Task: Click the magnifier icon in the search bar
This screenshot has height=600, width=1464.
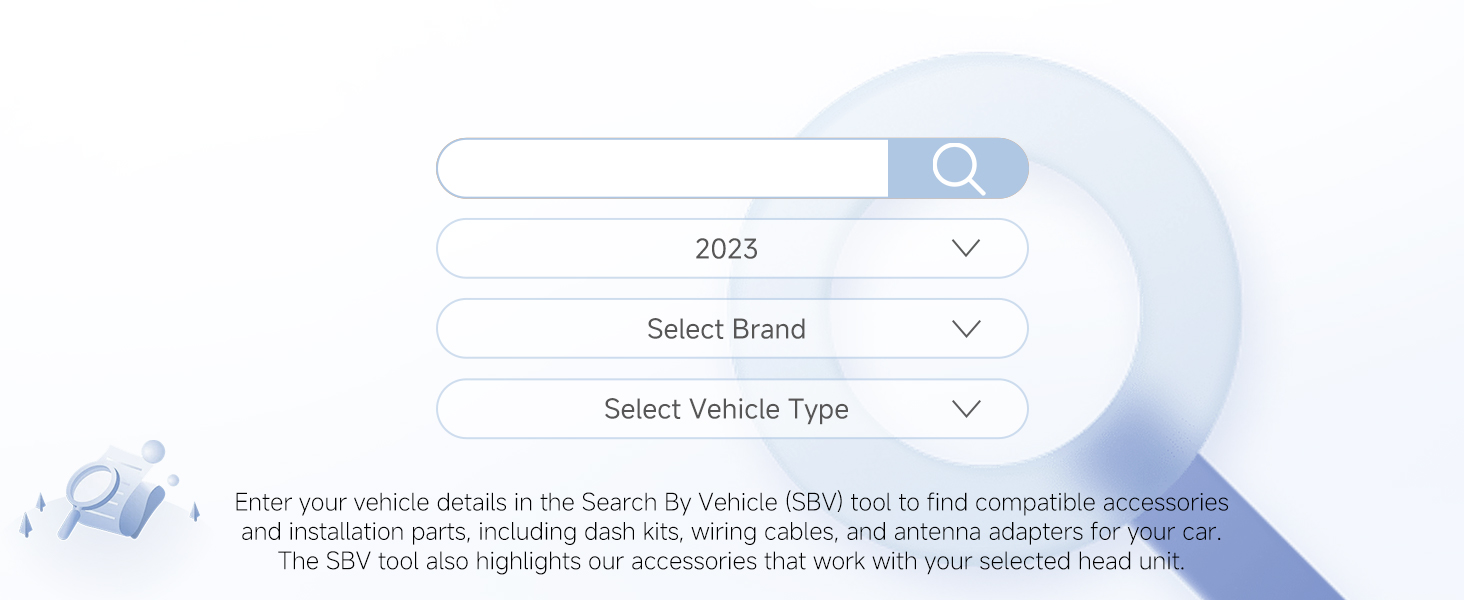Action: (958, 168)
